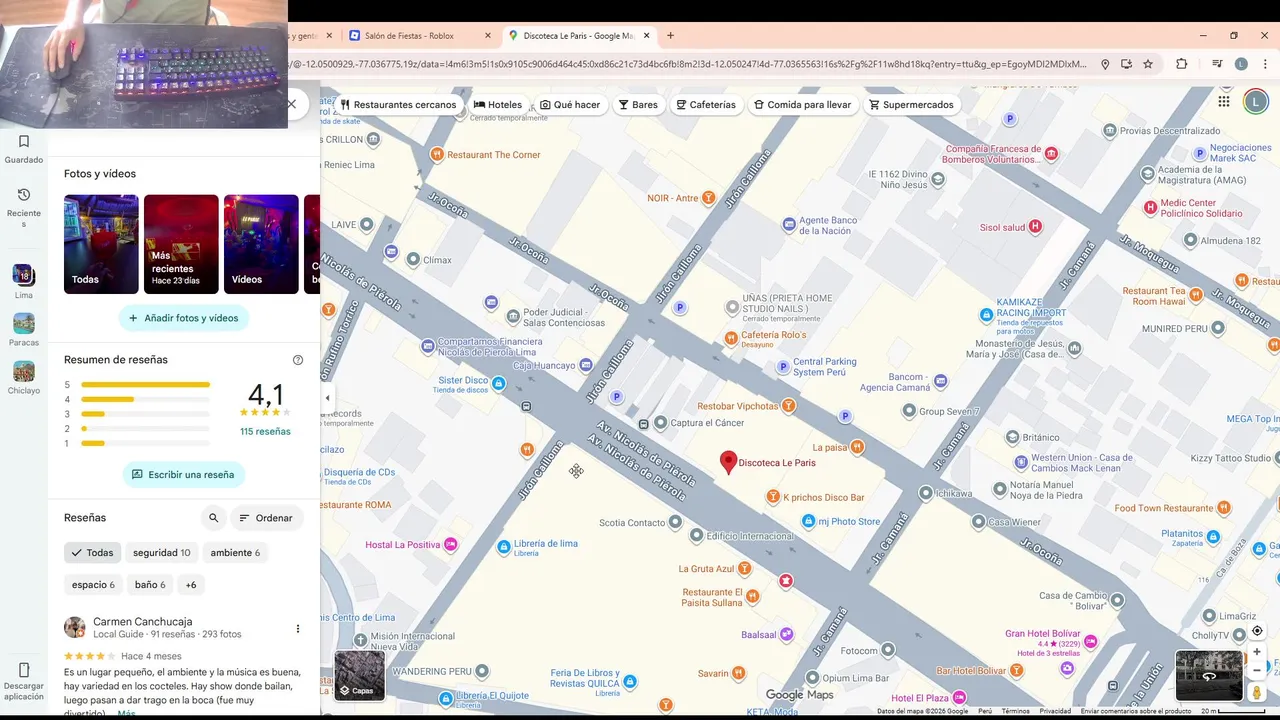This screenshot has height=720, width=1280.
Task: Click Enviar comentarios sobre el producto link
Action: (x=1136, y=711)
